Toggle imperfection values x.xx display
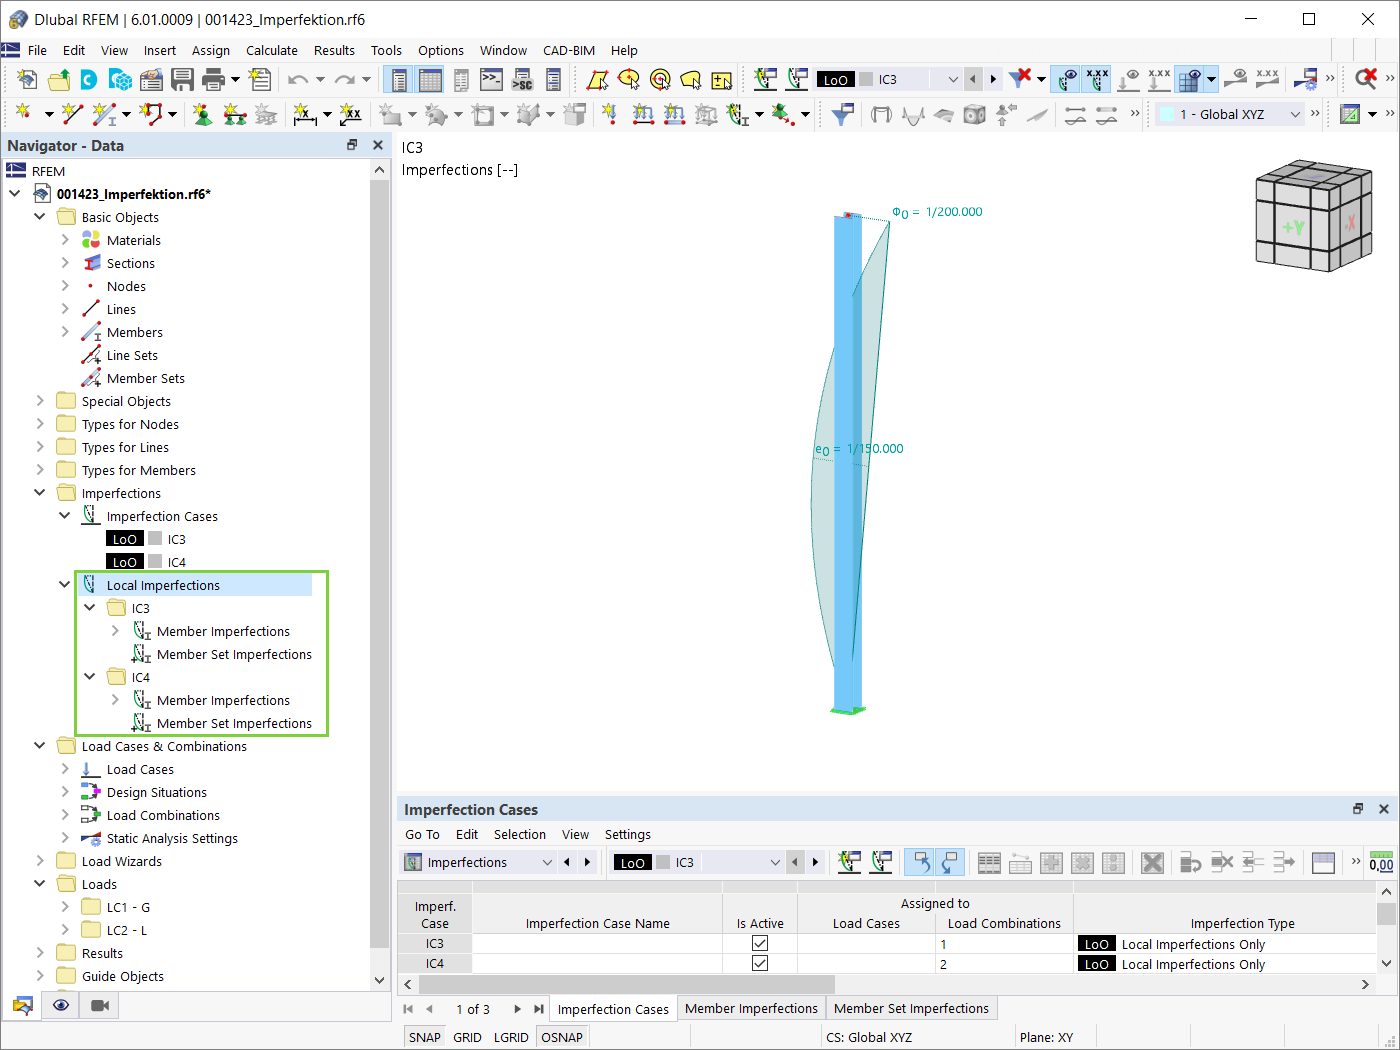 [x=1097, y=79]
